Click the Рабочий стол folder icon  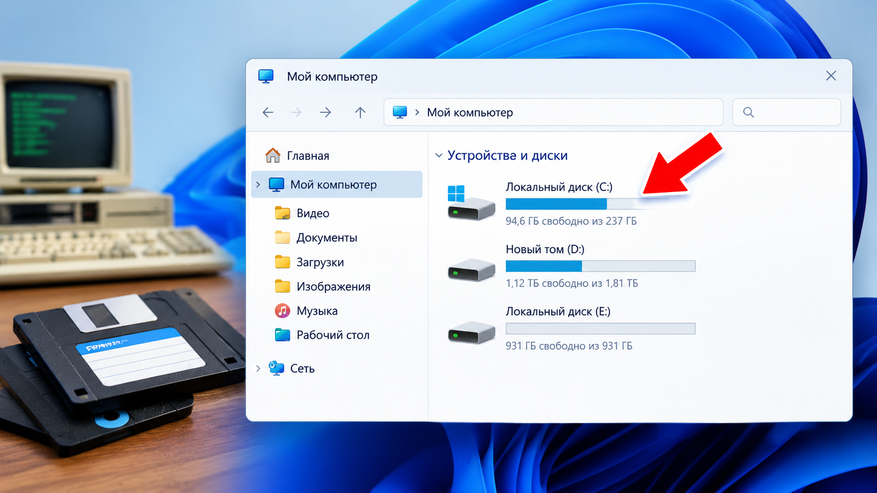(282, 335)
